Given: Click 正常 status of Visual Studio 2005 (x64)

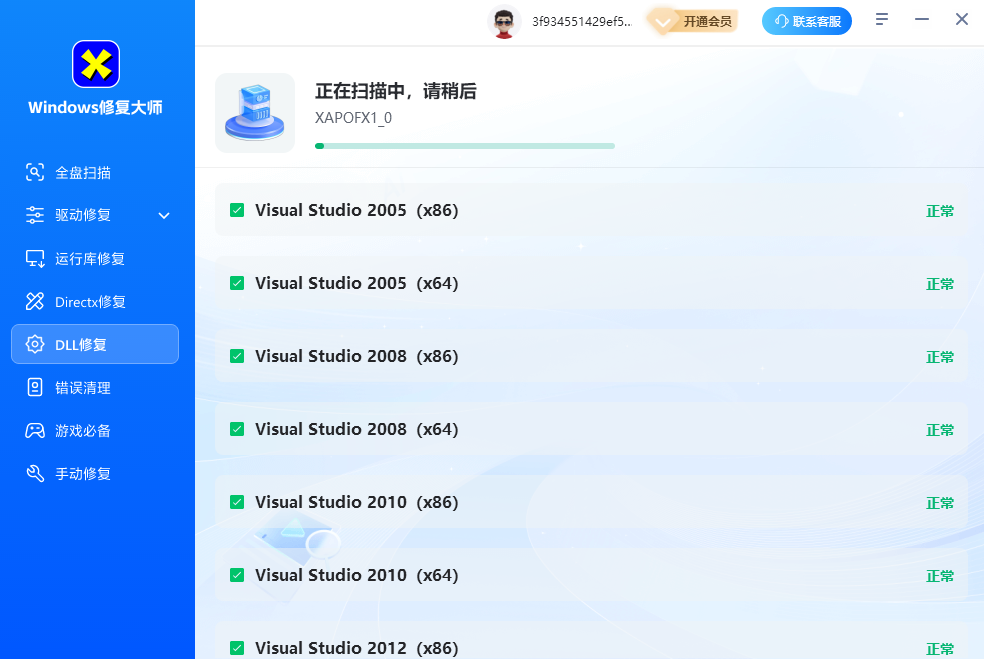Looking at the screenshot, I should (x=939, y=284).
